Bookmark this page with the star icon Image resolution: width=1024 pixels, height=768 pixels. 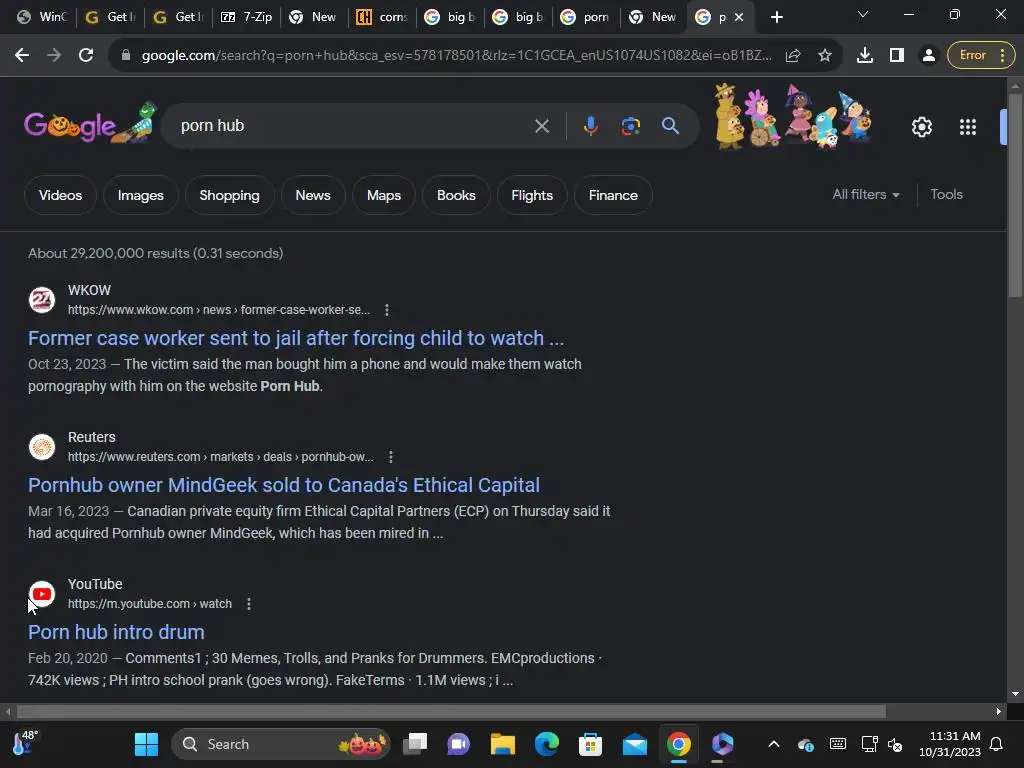click(x=825, y=56)
